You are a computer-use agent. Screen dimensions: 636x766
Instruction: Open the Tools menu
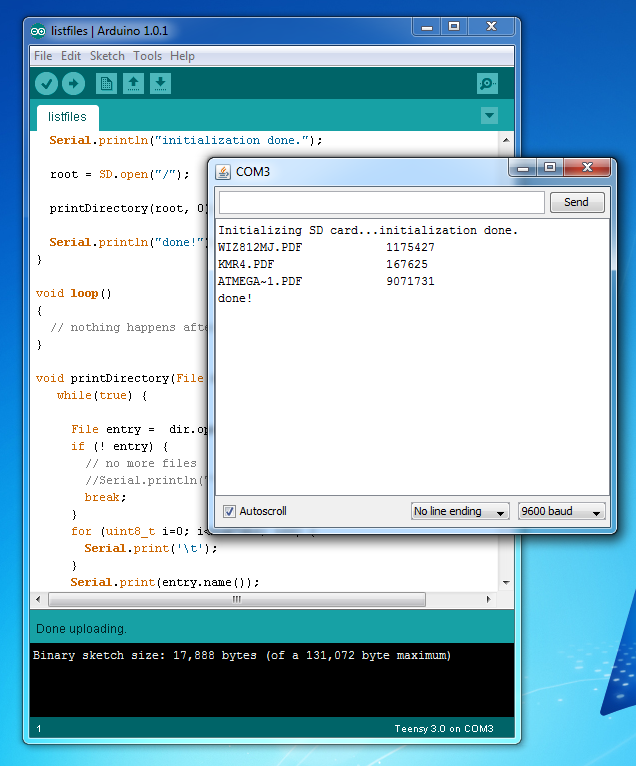coord(148,56)
